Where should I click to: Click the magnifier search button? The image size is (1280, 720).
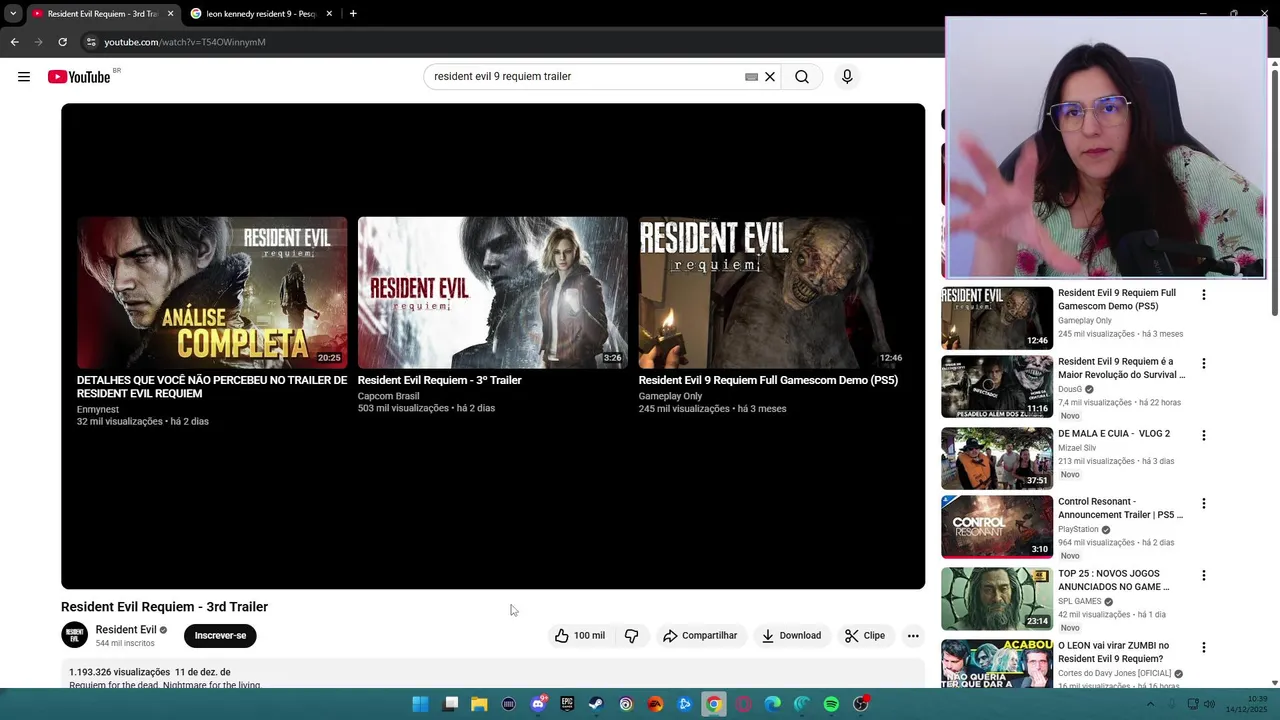point(802,77)
